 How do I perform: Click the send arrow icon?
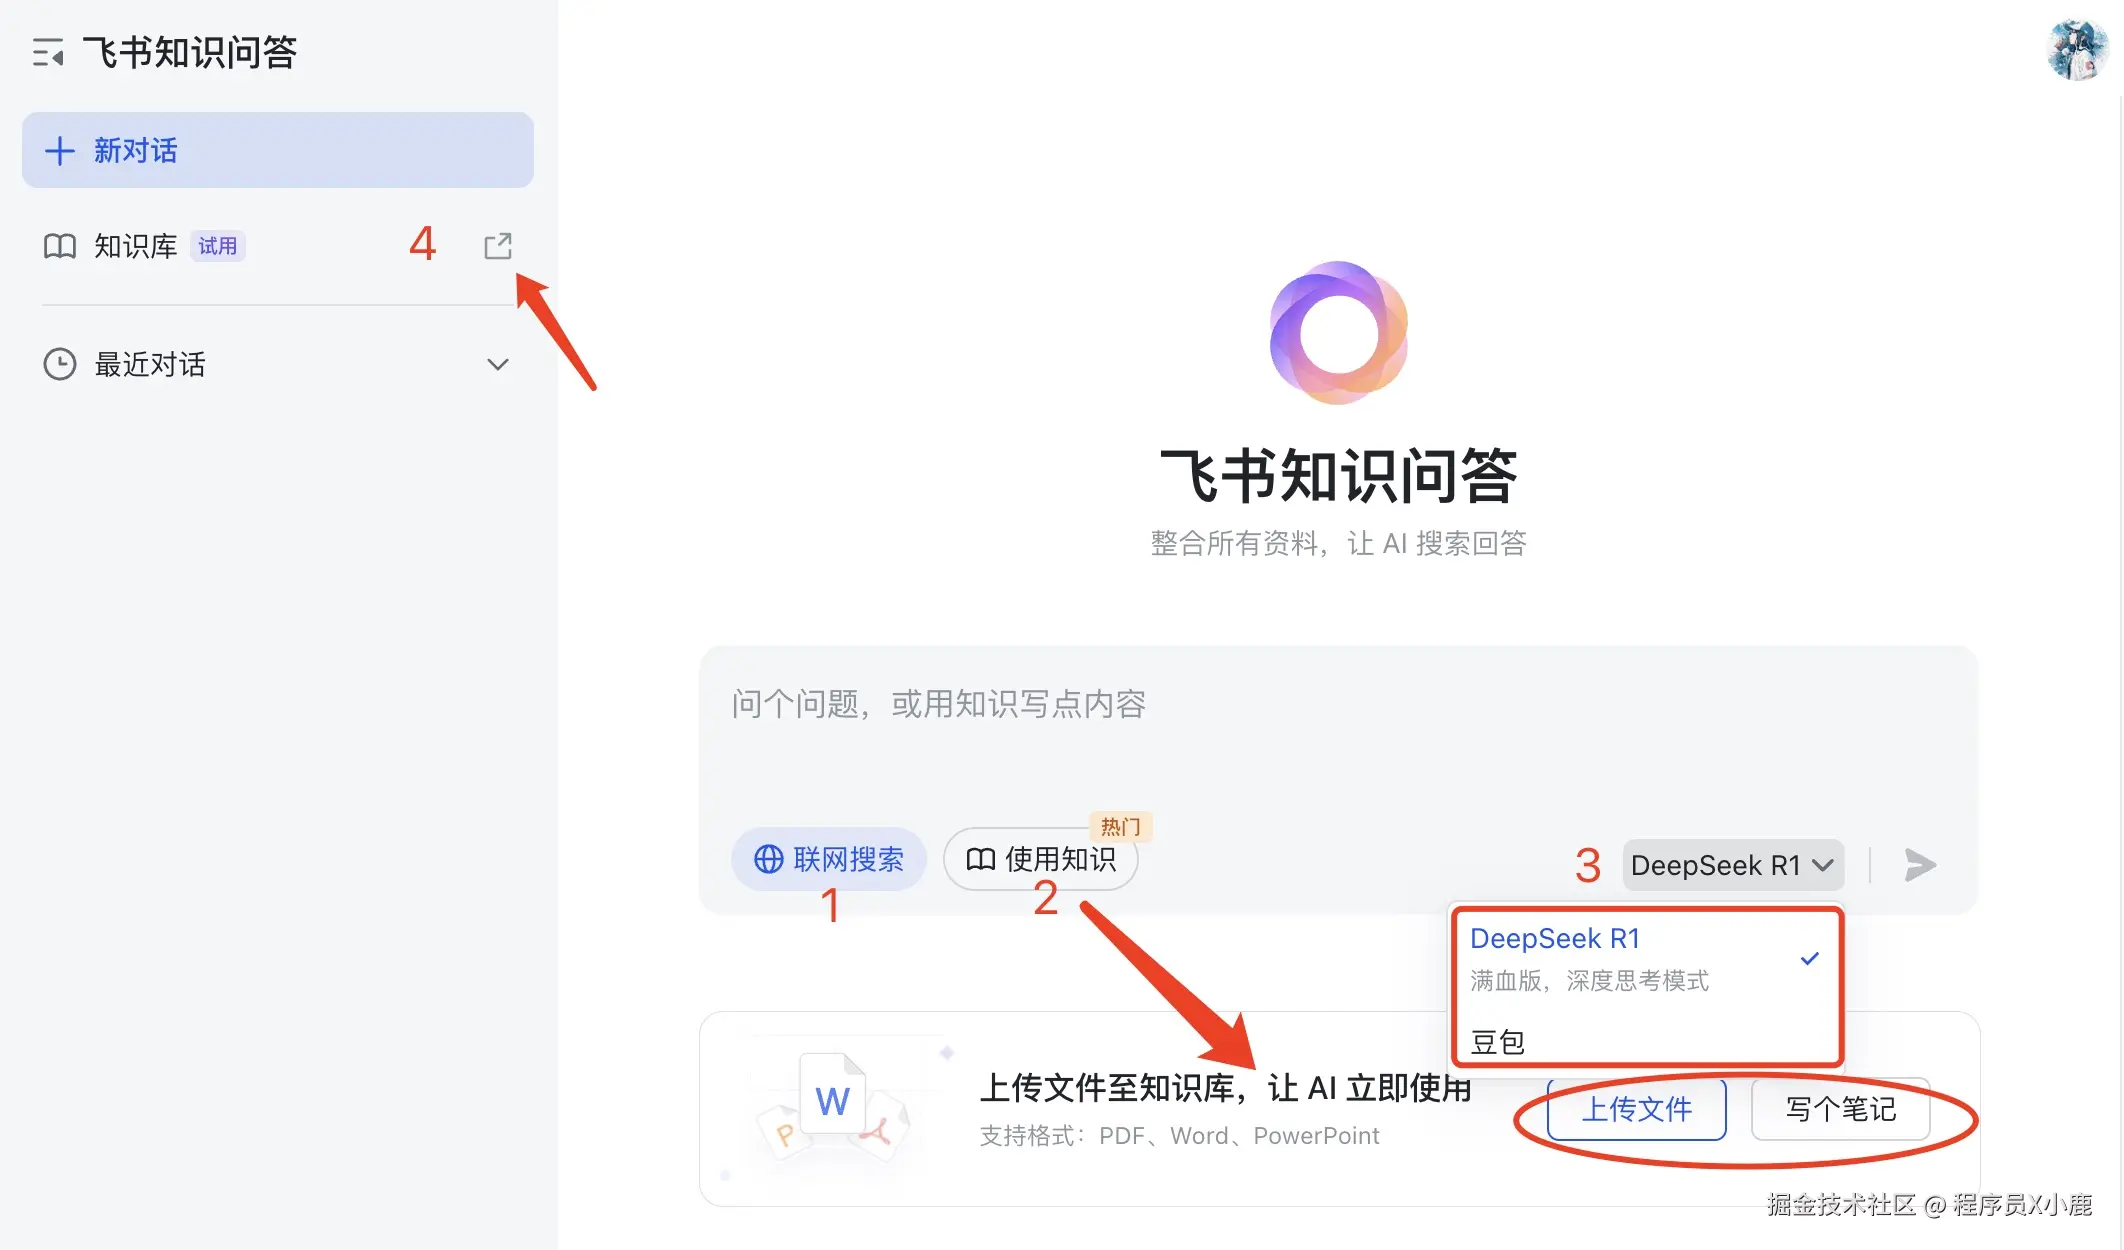tap(1919, 865)
